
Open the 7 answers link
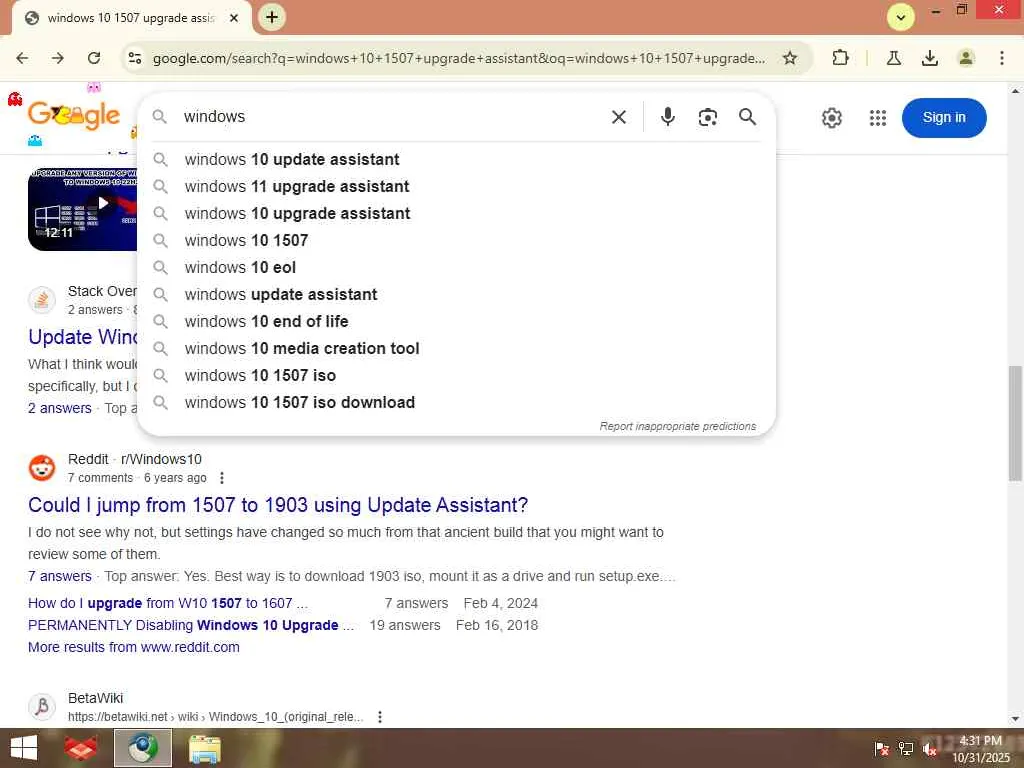click(59, 576)
